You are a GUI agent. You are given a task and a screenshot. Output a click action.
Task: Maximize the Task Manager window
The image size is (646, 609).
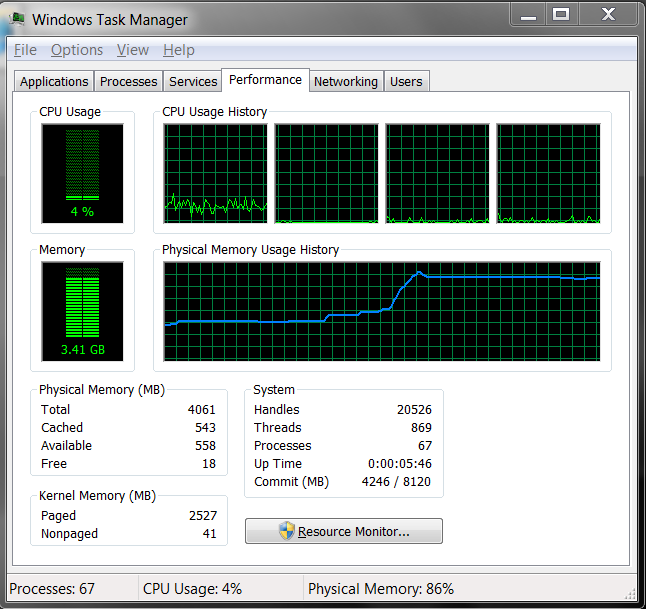pos(561,15)
